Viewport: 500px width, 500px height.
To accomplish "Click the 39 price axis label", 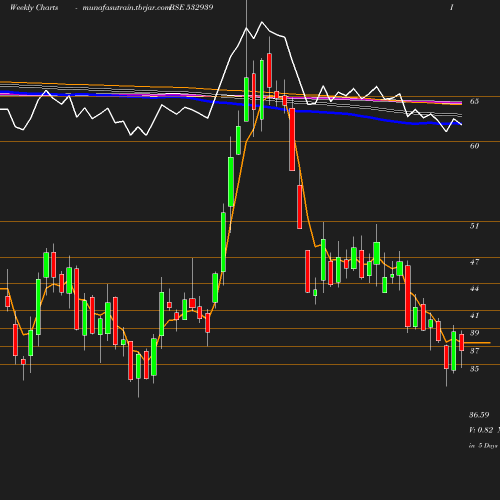I will pyautogui.click(x=475, y=333).
